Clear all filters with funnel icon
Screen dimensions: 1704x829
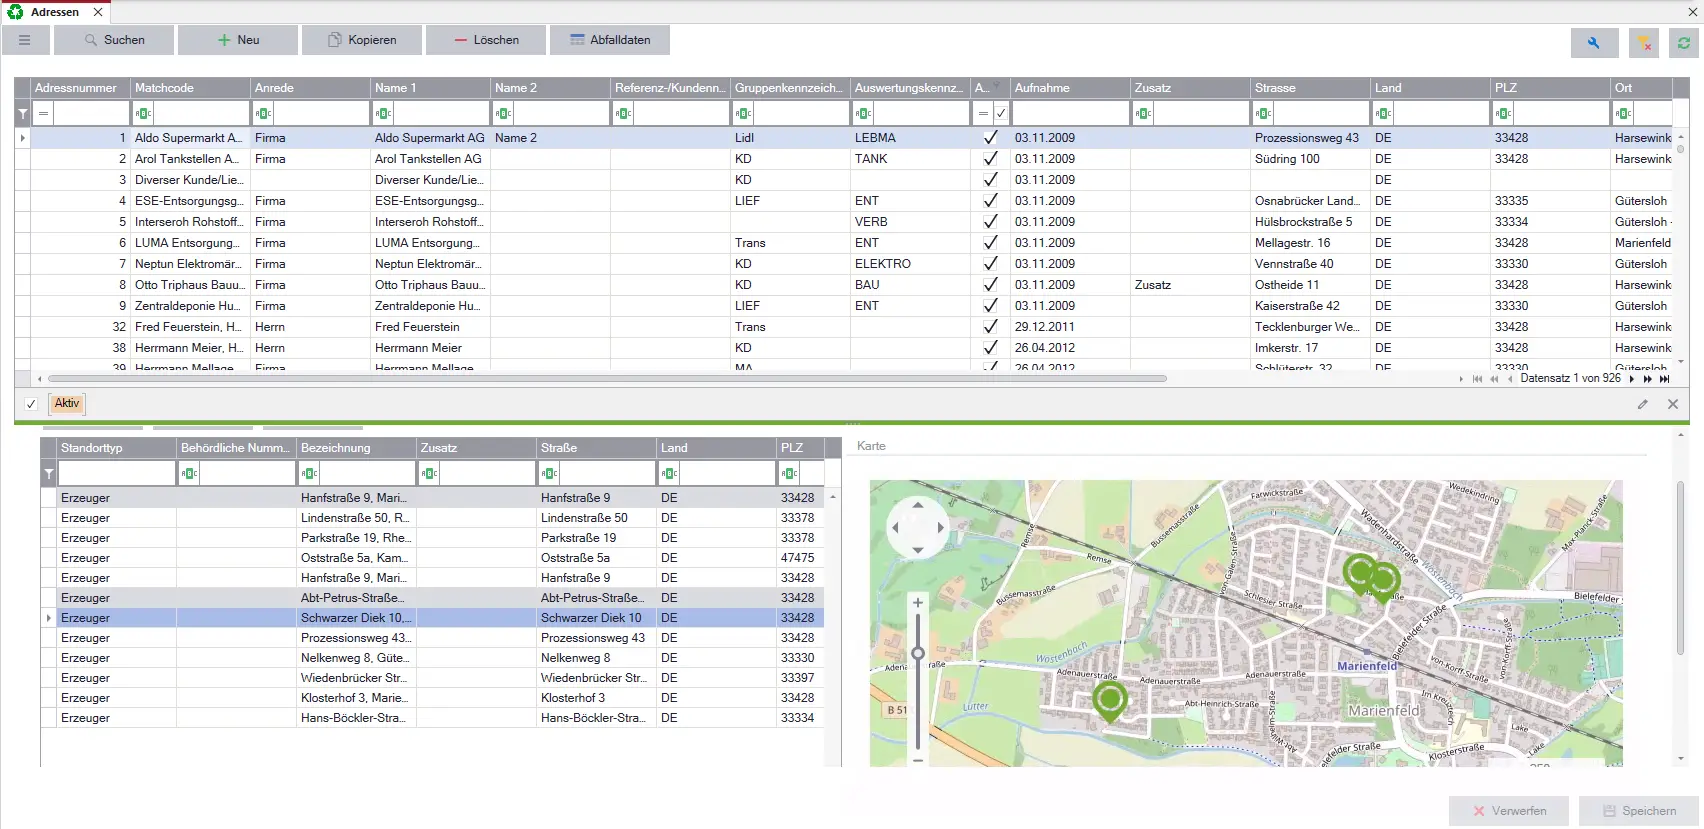[x=1644, y=43]
